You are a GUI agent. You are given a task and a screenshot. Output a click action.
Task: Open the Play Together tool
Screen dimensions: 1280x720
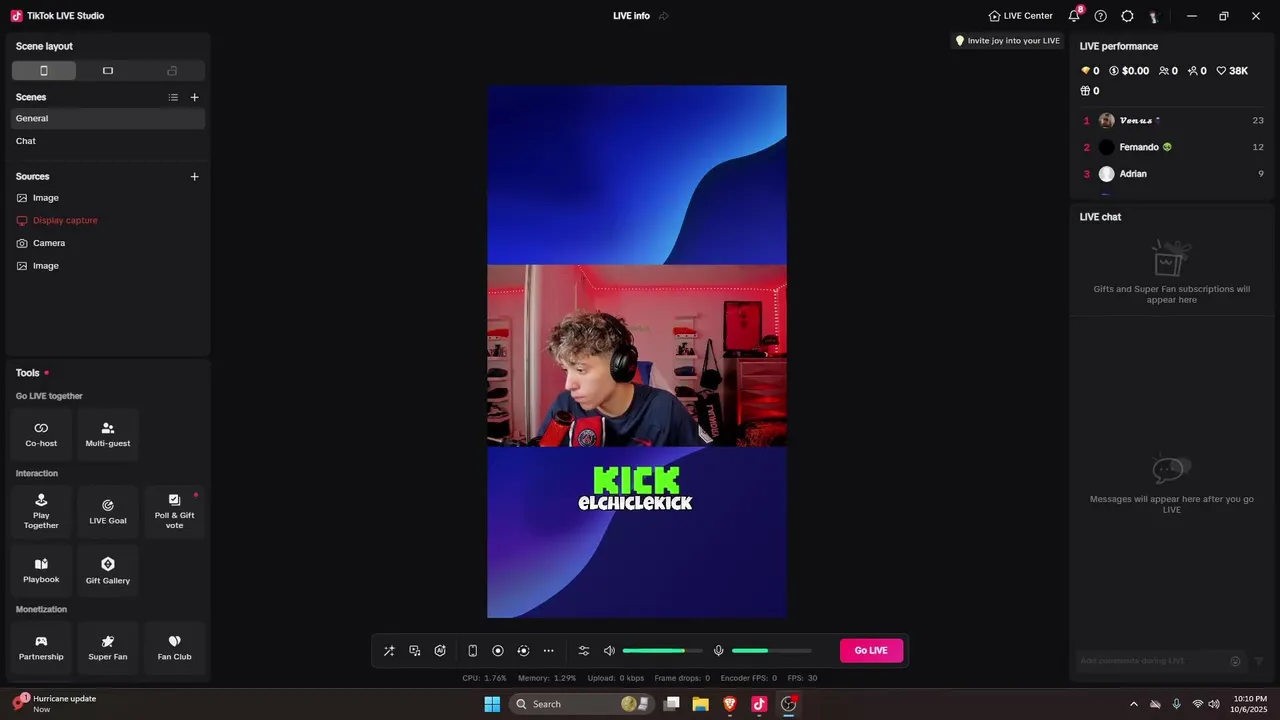point(41,512)
